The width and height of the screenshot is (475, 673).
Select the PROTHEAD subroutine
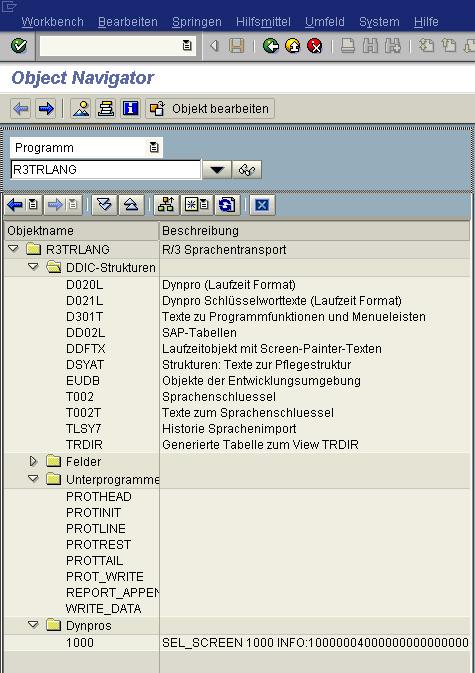click(99, 497)
